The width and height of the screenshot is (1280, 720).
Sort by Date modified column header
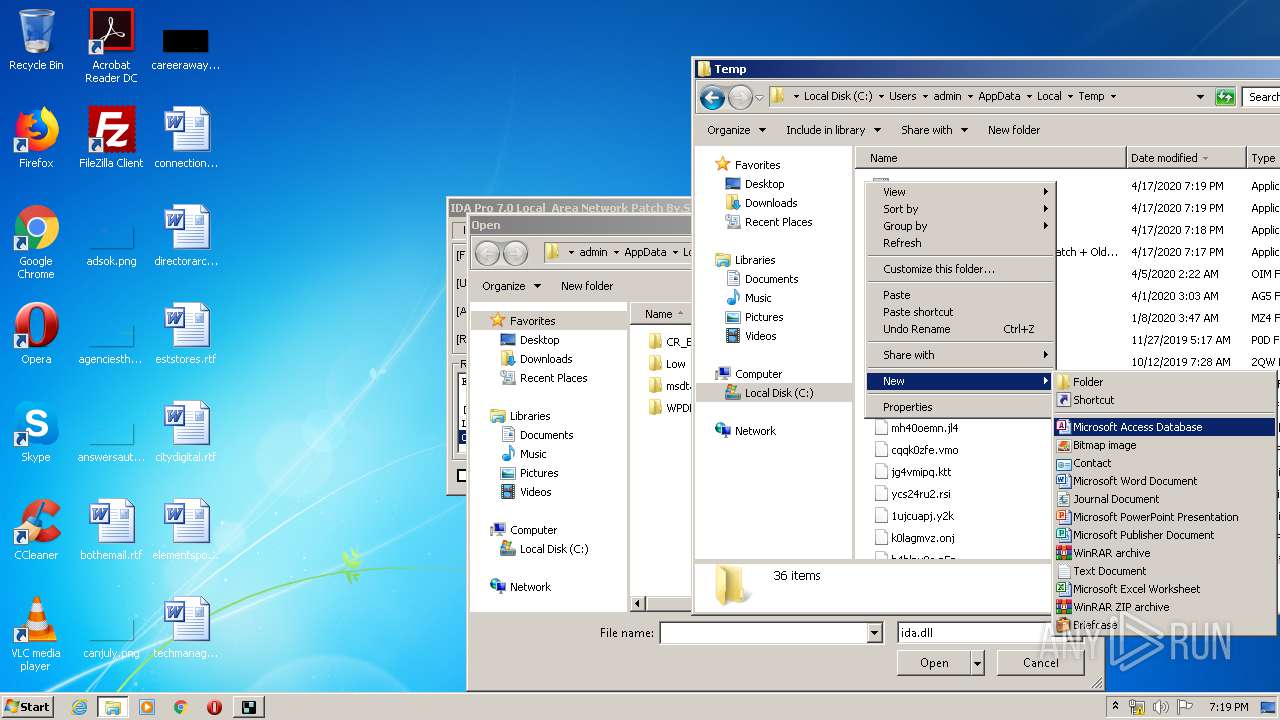click(1185, 158)
